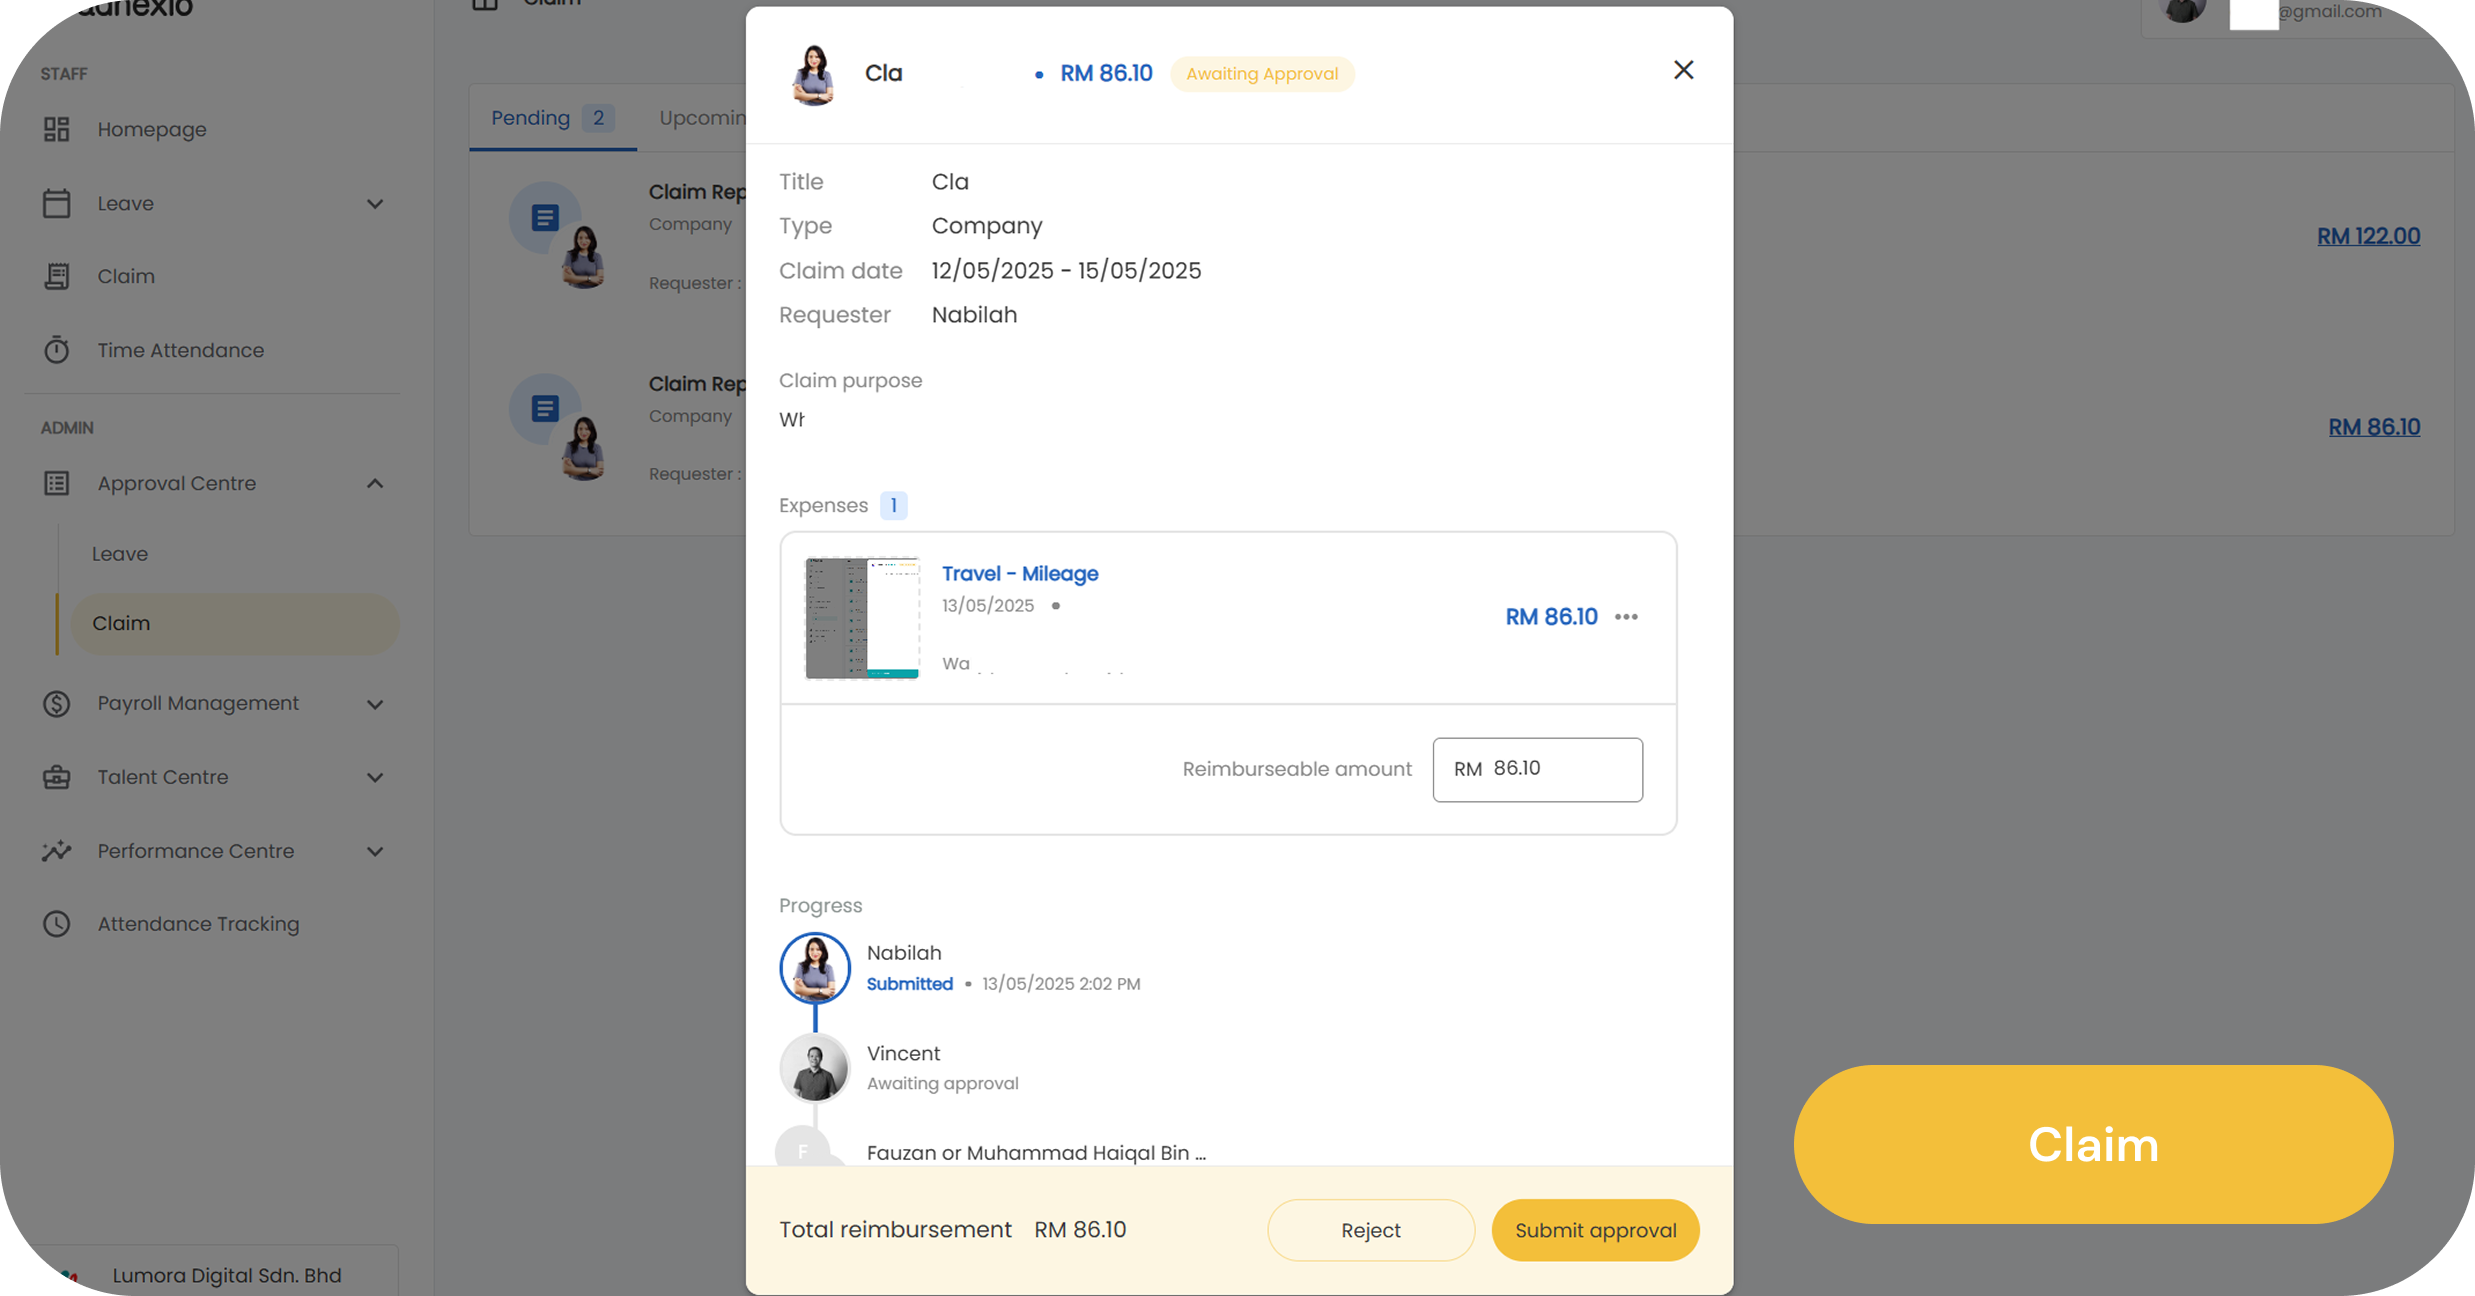Viewport: 2475px width, 1296px height.
Task: Open the Travel - Mileage three-dot menu
Action: click(x=1626, y=617)
